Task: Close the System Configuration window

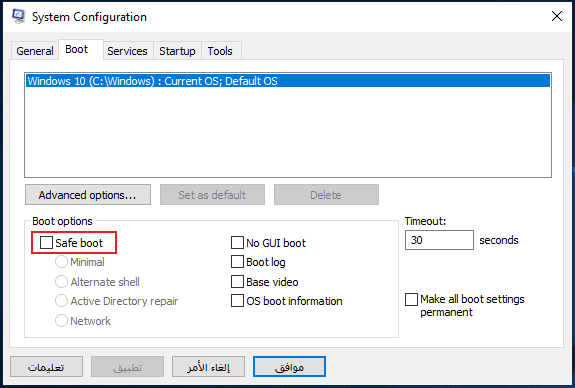Action: (557, 16)
